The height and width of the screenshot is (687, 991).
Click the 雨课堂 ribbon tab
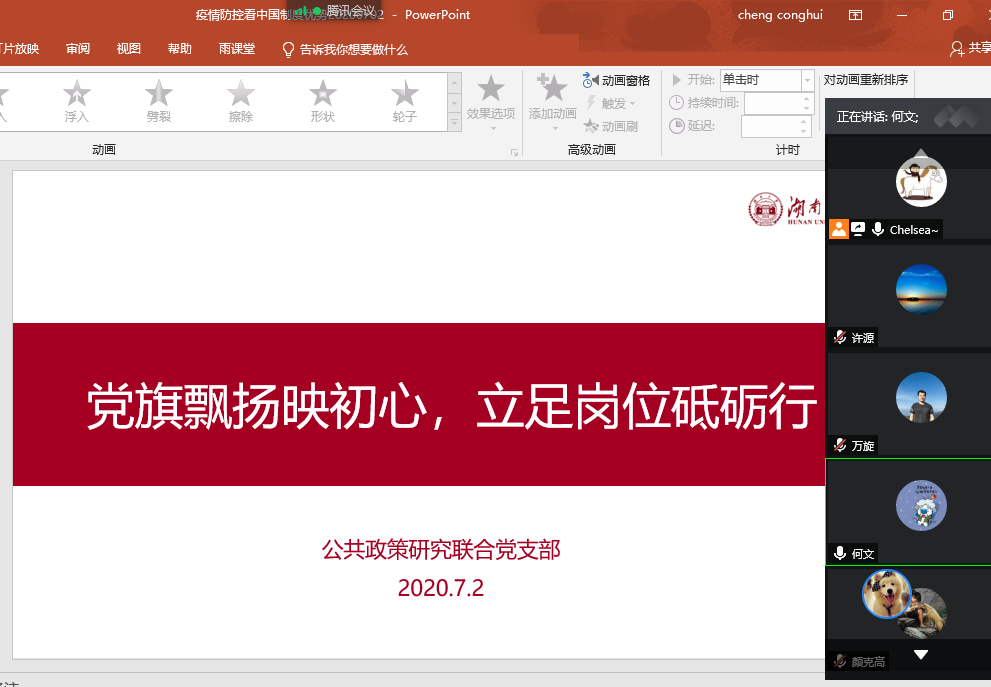237,49
